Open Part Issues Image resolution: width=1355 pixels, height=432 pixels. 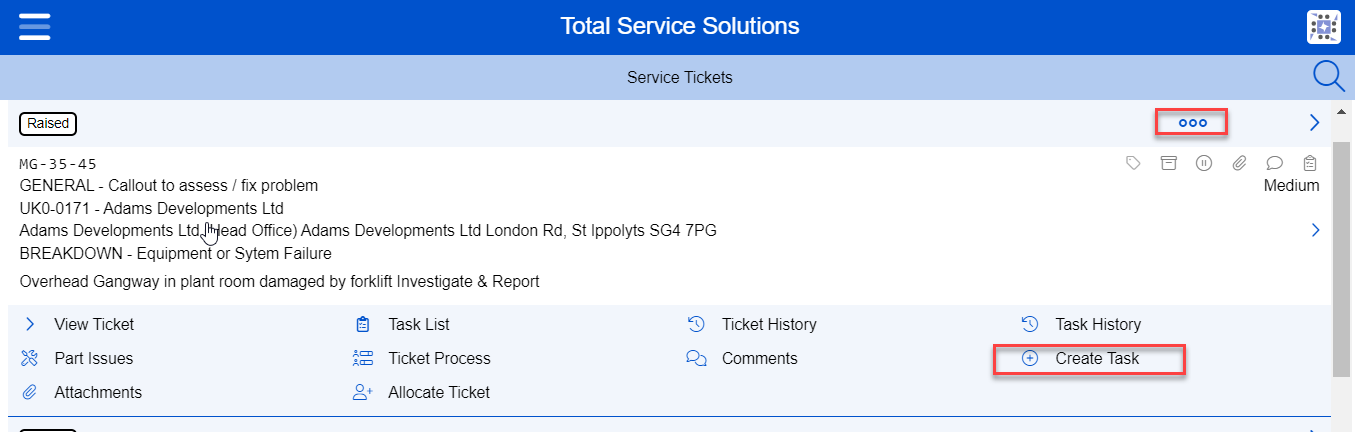(x=93, y=358)
